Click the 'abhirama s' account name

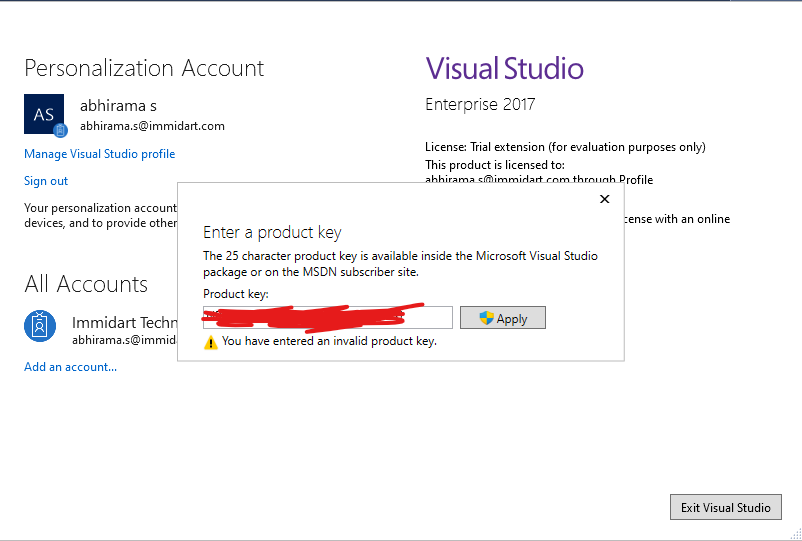(x=118, y=106)
